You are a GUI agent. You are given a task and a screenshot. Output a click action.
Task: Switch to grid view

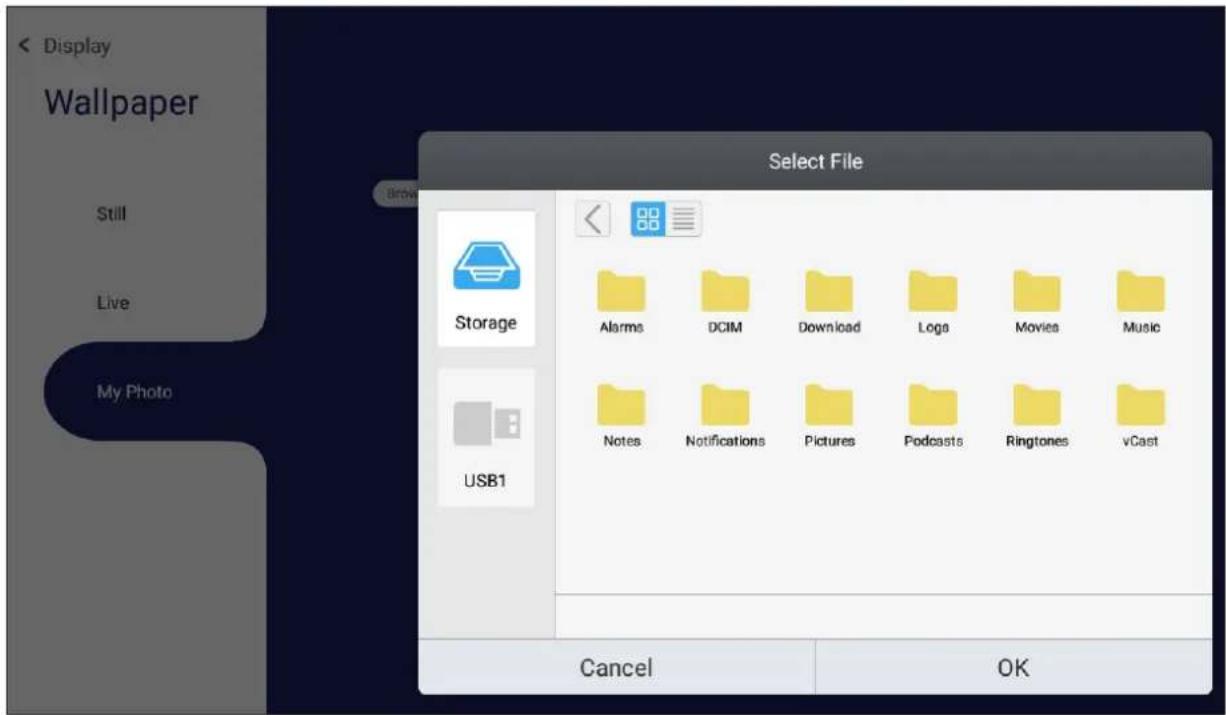(x=648, y=219)
